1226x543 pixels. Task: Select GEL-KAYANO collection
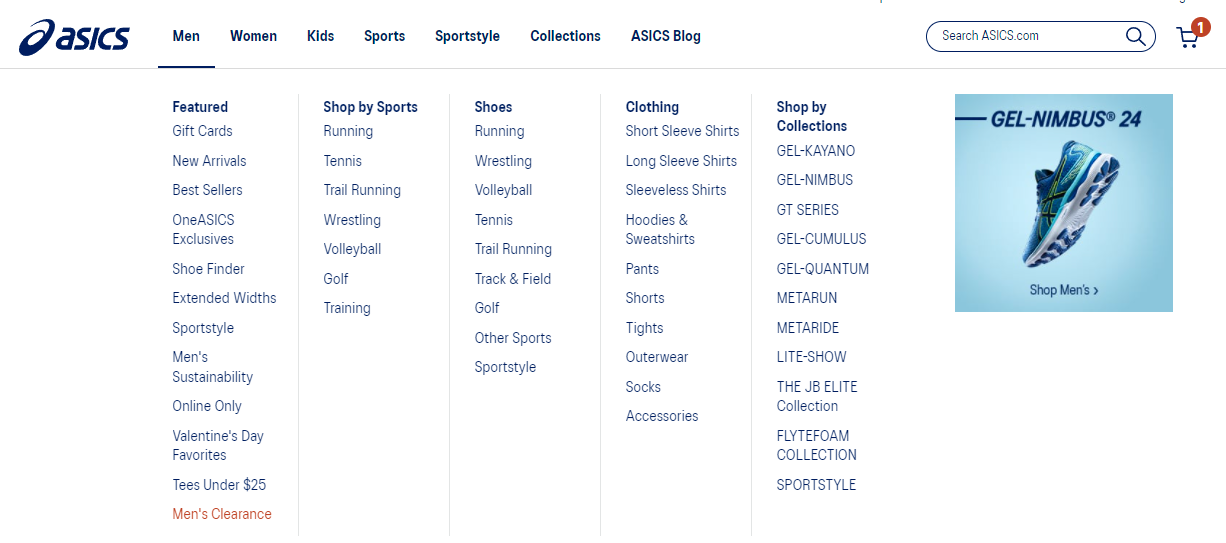coord(816,151)
